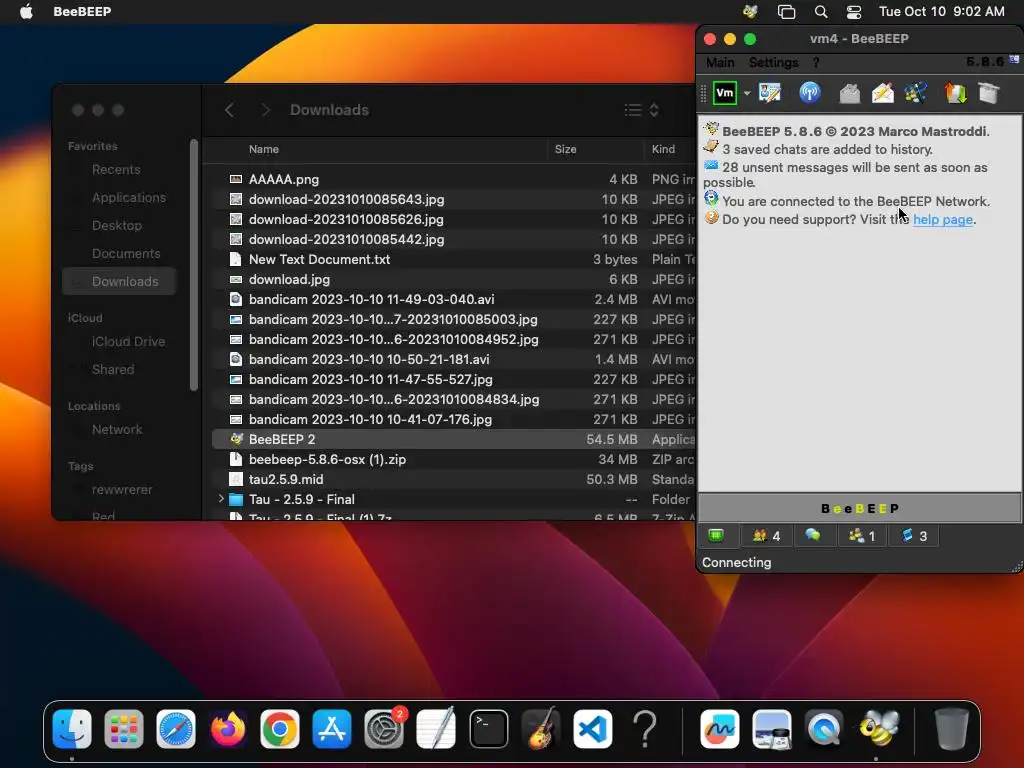1024x768 pixels.
Task: Change Finder list view options
Action: click(x=641, y=110)
